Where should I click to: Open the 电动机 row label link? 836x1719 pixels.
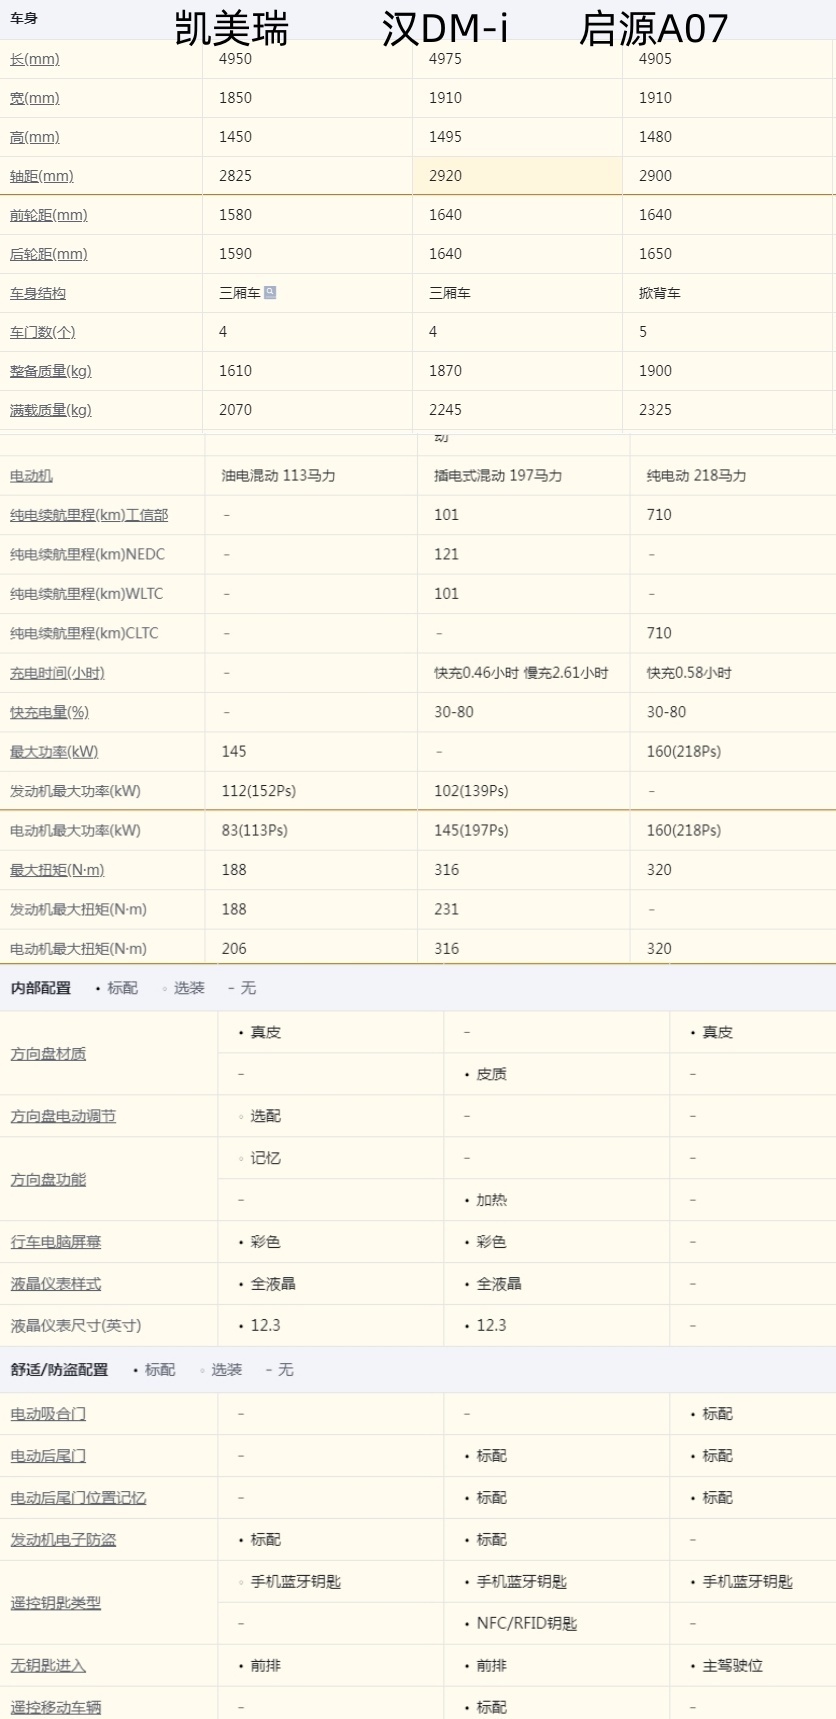pos(31,476)
